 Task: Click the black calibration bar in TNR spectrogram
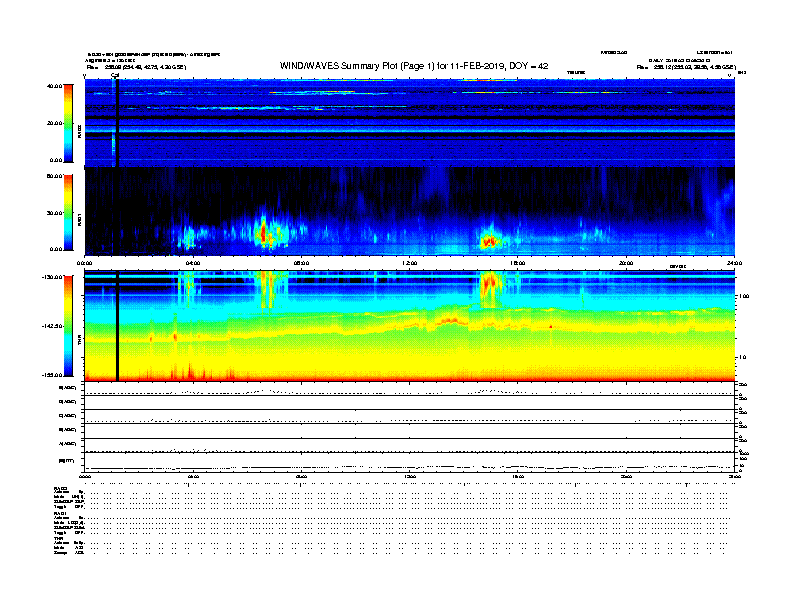pyautogui.click(x=117, y=326)
